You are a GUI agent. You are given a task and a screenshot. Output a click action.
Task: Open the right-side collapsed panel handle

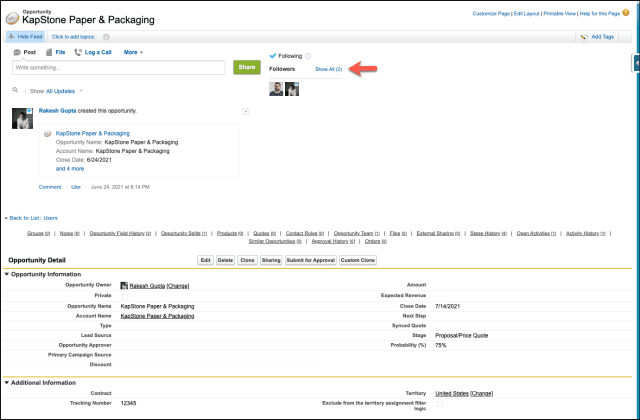click(x=636, y=63)
